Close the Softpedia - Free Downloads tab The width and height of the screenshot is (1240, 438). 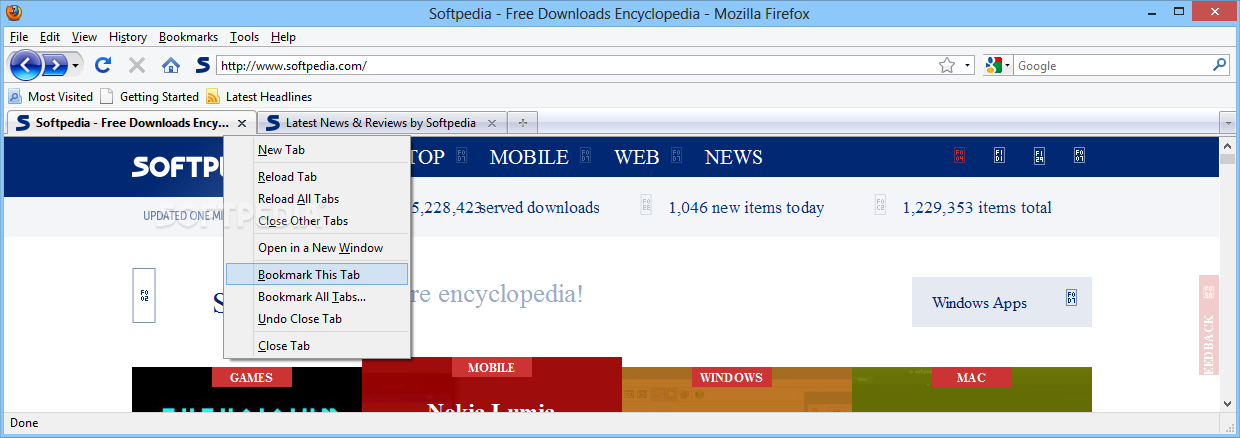(241, 123)
